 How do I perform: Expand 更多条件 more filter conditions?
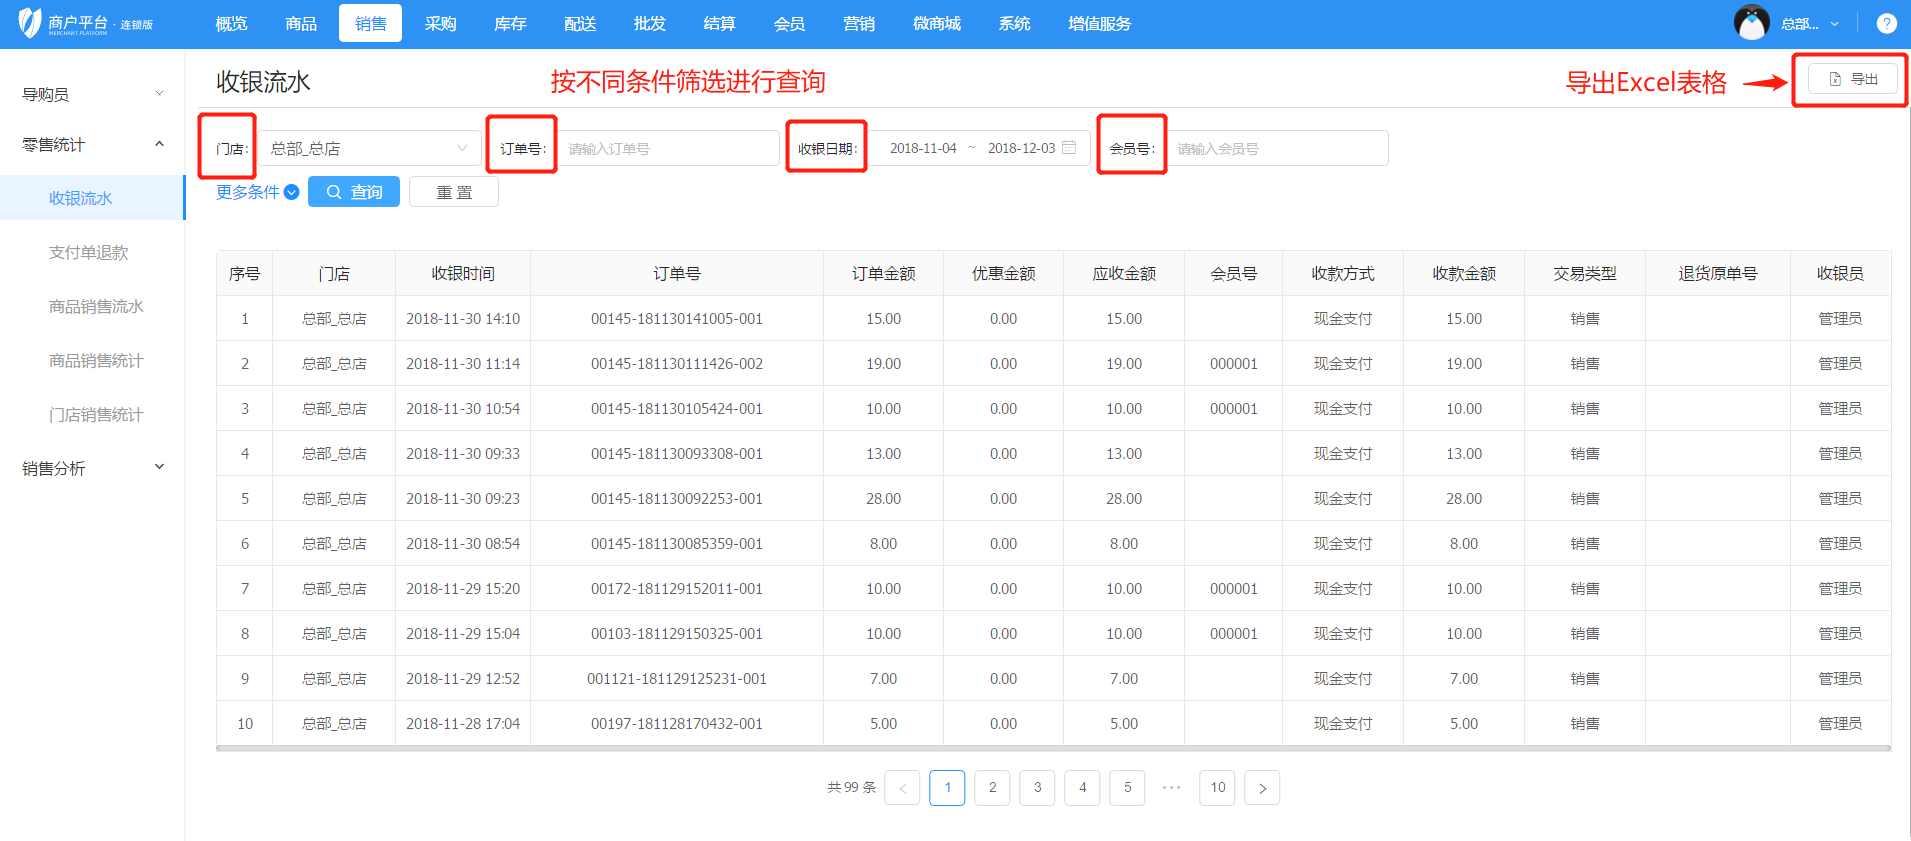[257, 192]
